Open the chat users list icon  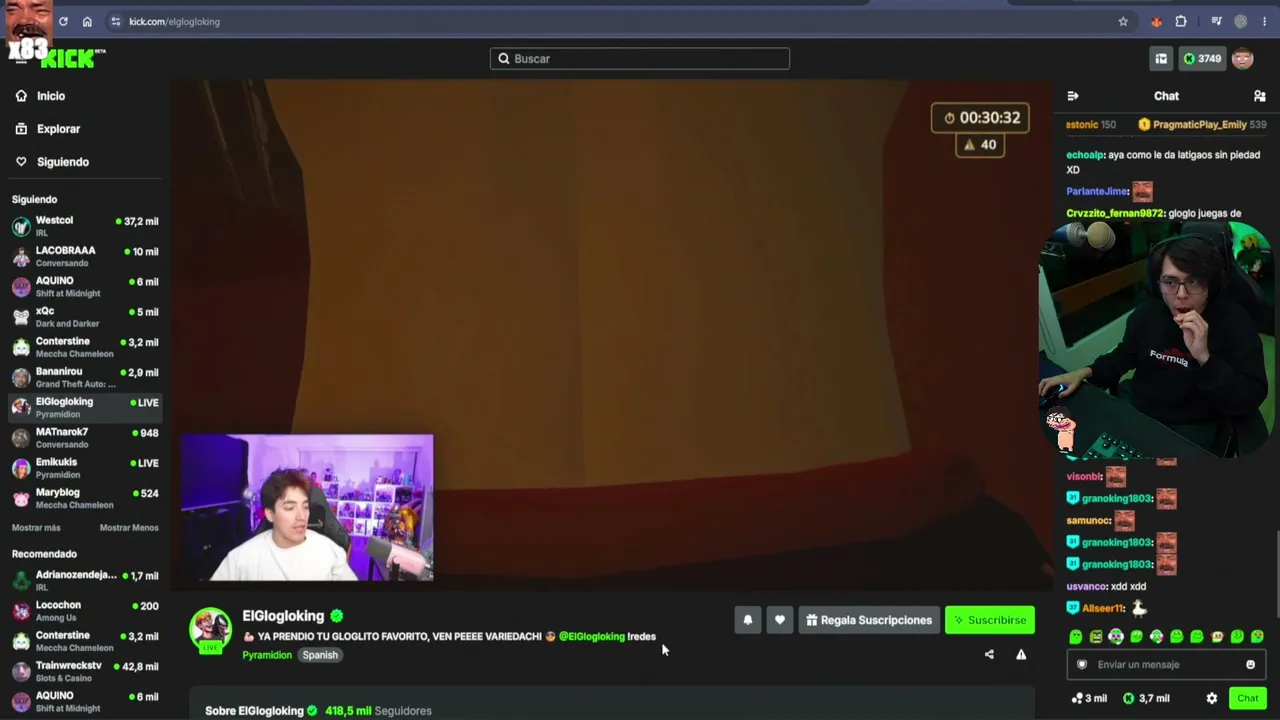[1260, 96]
